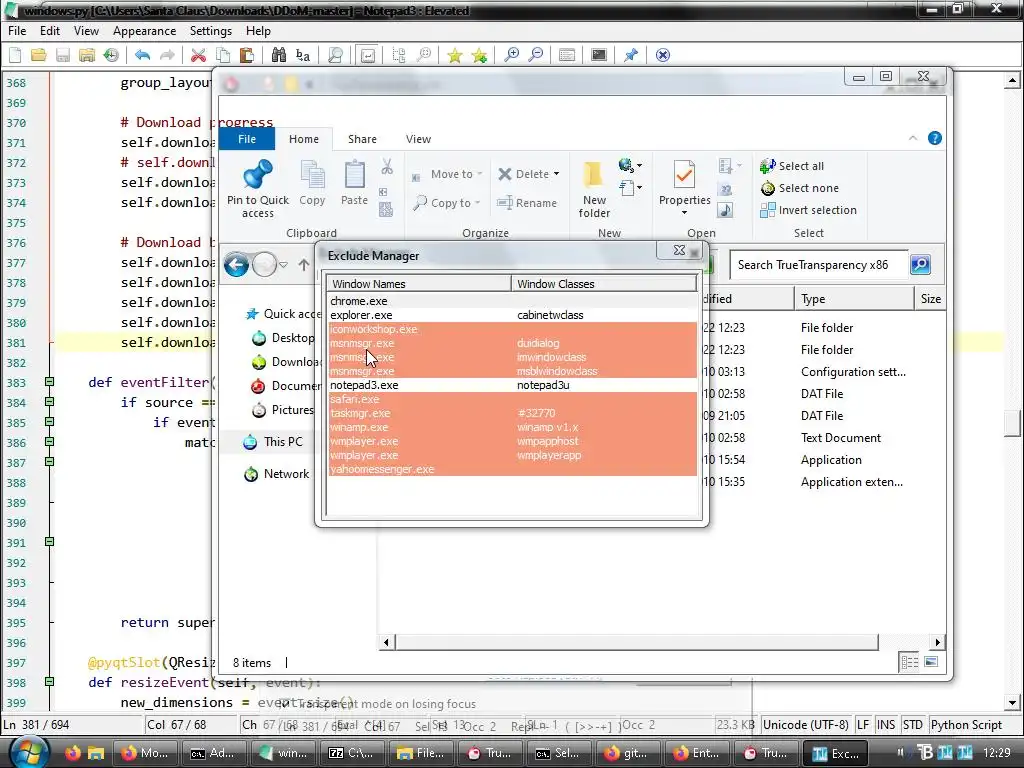The image size is (1024, 768).
Task: Open Find with the binoculars icon
Action: tap(279, 55)
